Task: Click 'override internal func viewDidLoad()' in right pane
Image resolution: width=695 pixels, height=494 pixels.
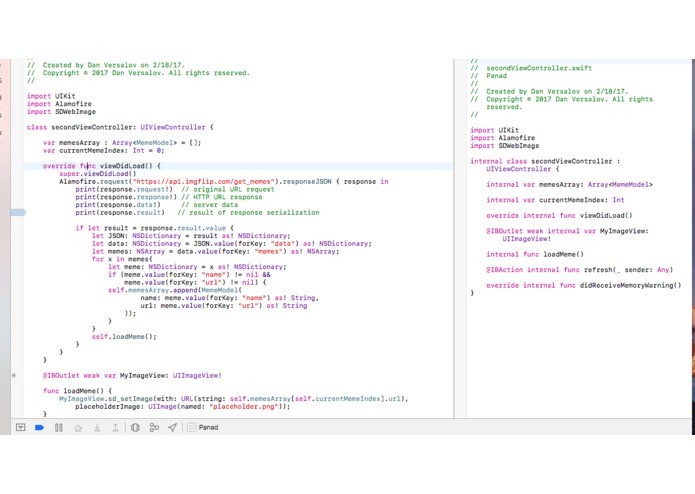Action: (559, 215)
